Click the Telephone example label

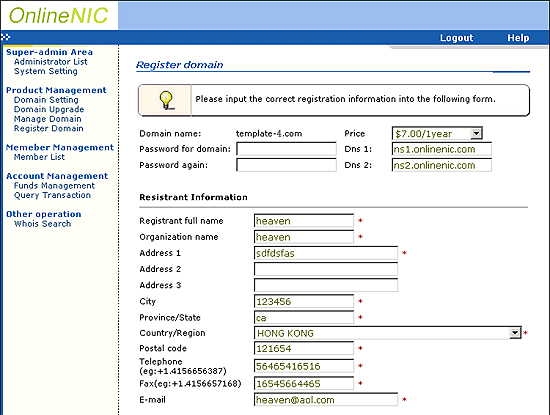click(183, 366)
